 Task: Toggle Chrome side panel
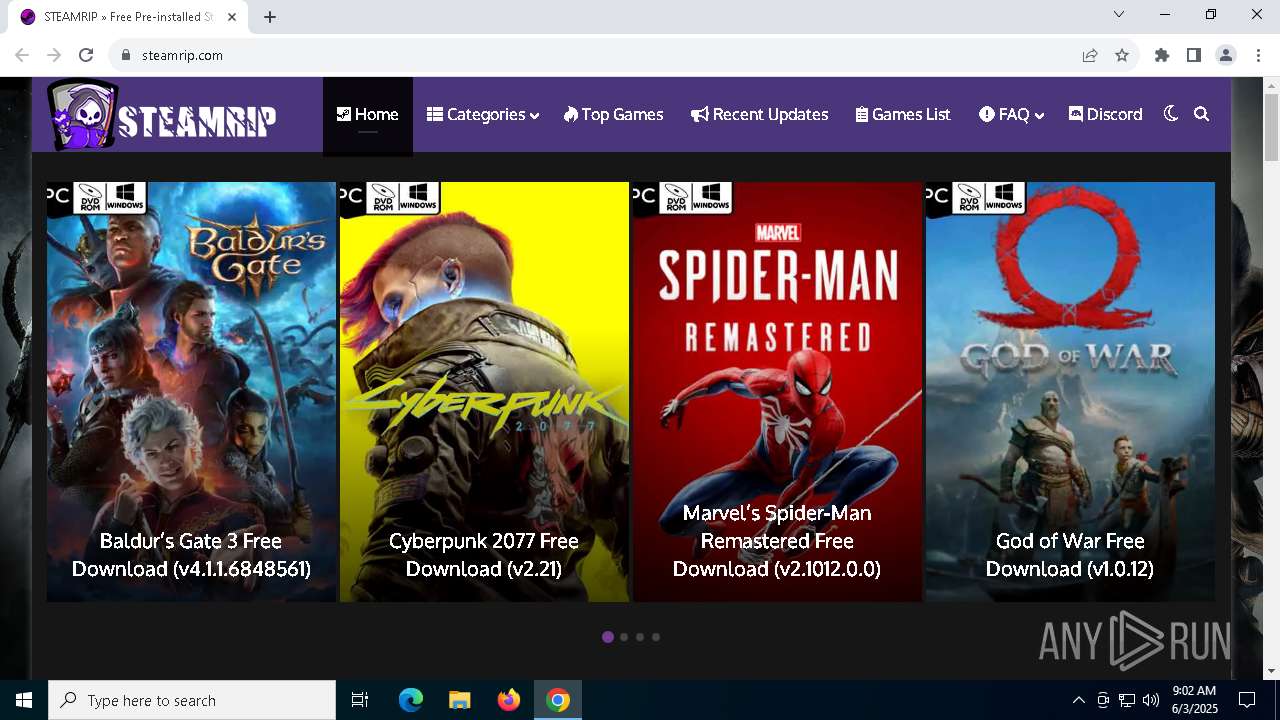coord(1194,55)
